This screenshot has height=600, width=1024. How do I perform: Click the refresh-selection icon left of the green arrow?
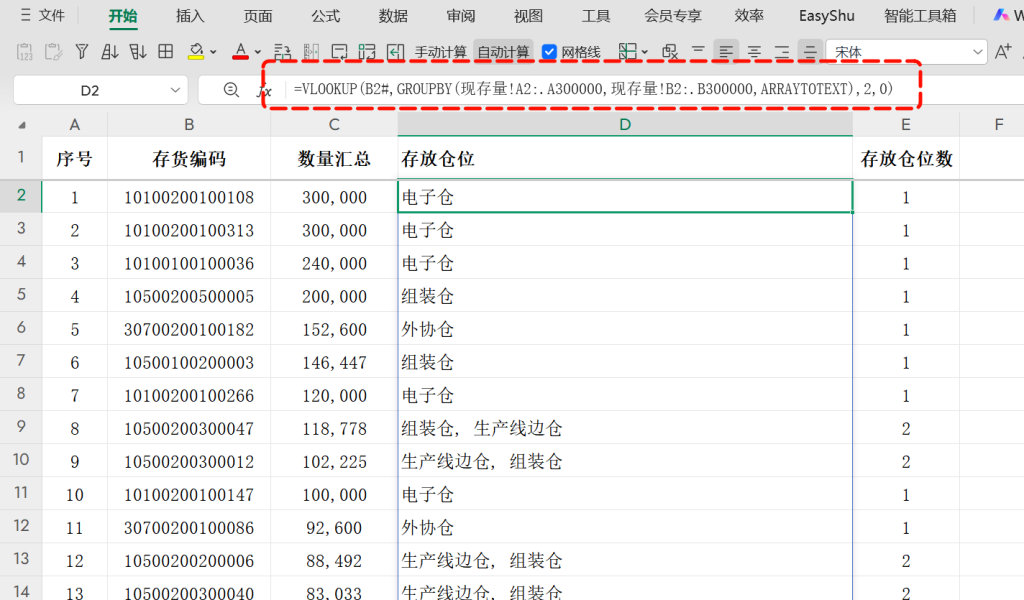tap(367, 52)
